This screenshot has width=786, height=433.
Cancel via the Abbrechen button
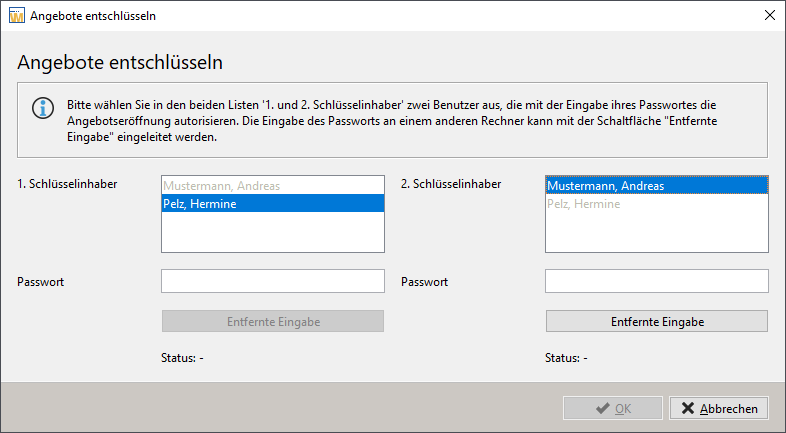click(x=719, y=408)
